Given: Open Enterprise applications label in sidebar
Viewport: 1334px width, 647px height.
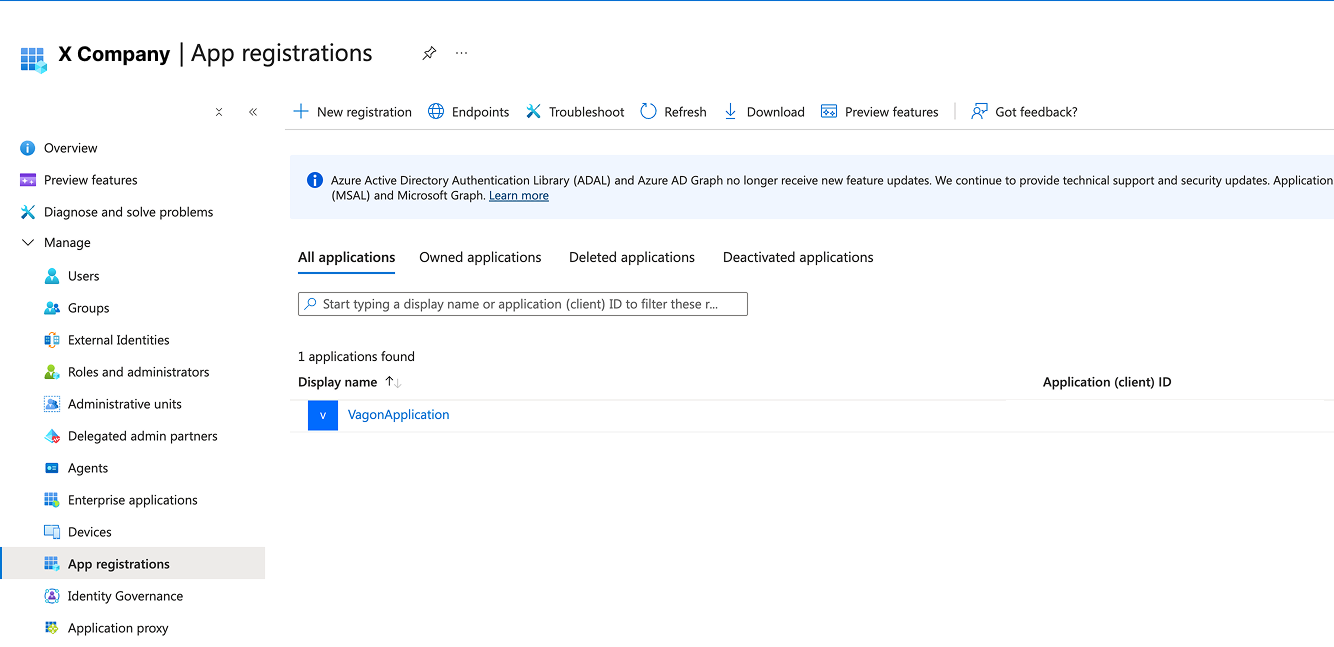Looking at the screenshot, I should click(x=133, y=500).
